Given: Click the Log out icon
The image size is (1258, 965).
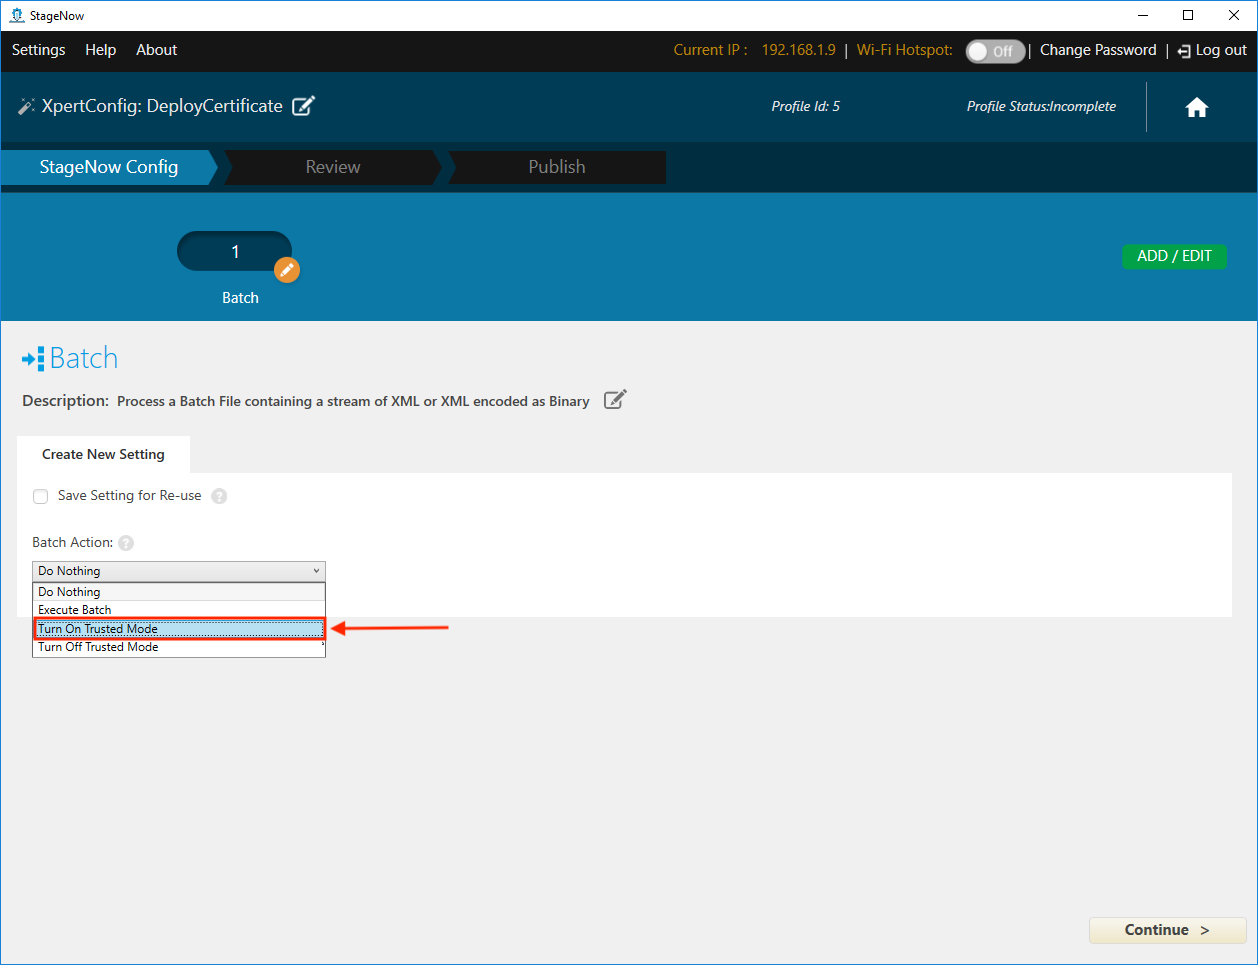Looking at the screenshot, I should (x=1184, y=51).
